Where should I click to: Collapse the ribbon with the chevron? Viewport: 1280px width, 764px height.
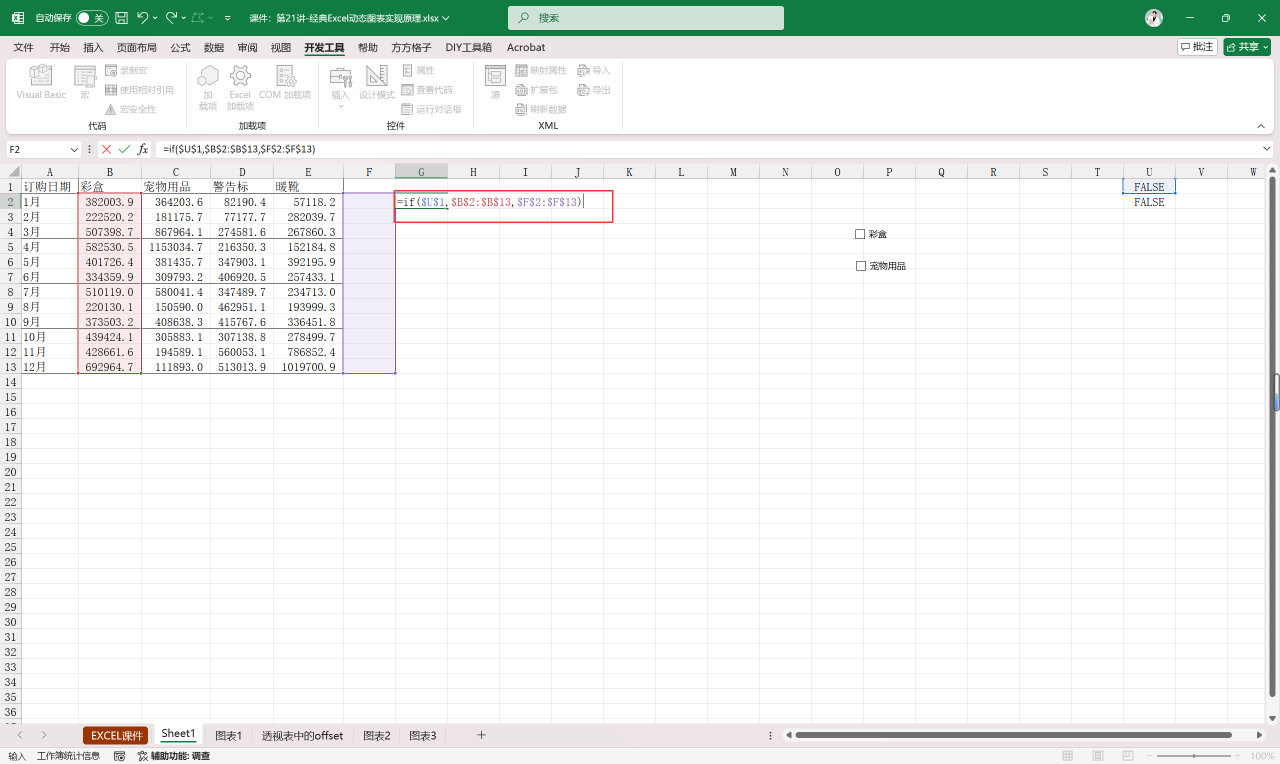pyautogui.click(x=1261, y=126)
